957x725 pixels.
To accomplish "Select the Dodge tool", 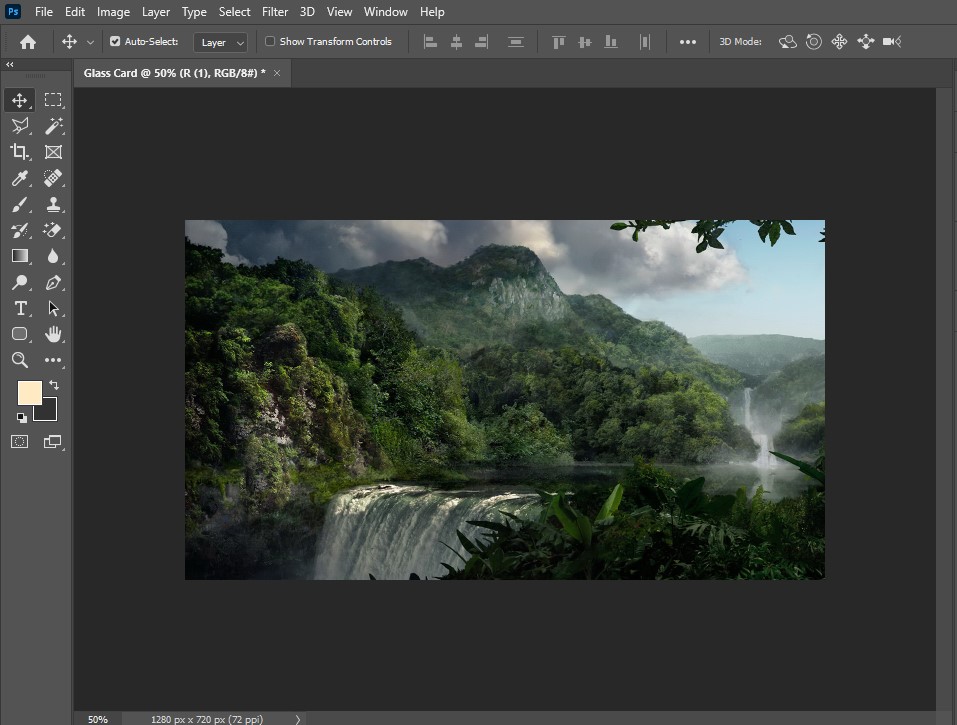I will [x=20, y=283].
